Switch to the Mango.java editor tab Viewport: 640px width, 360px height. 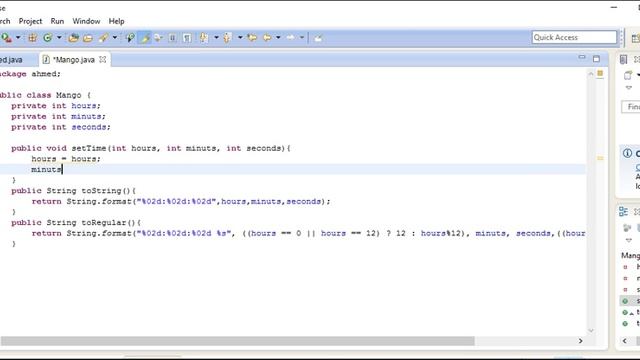[73, 60]
